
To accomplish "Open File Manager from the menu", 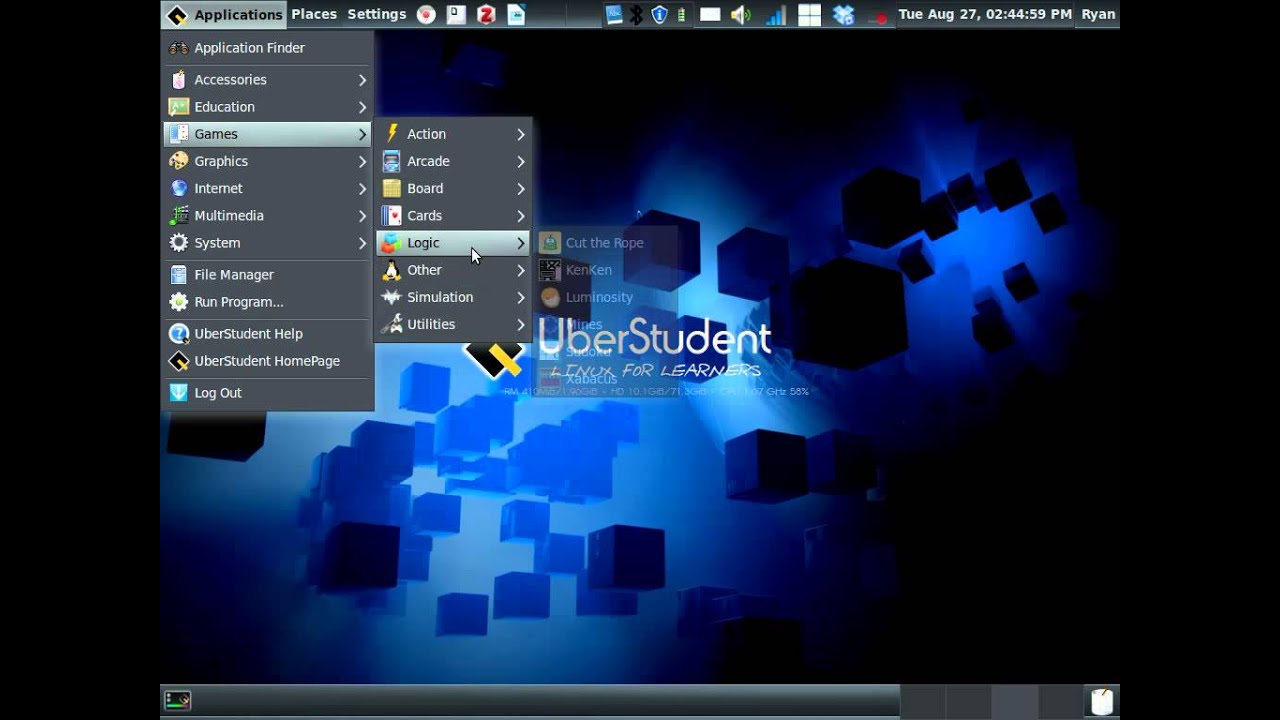I will coord(268,274).
